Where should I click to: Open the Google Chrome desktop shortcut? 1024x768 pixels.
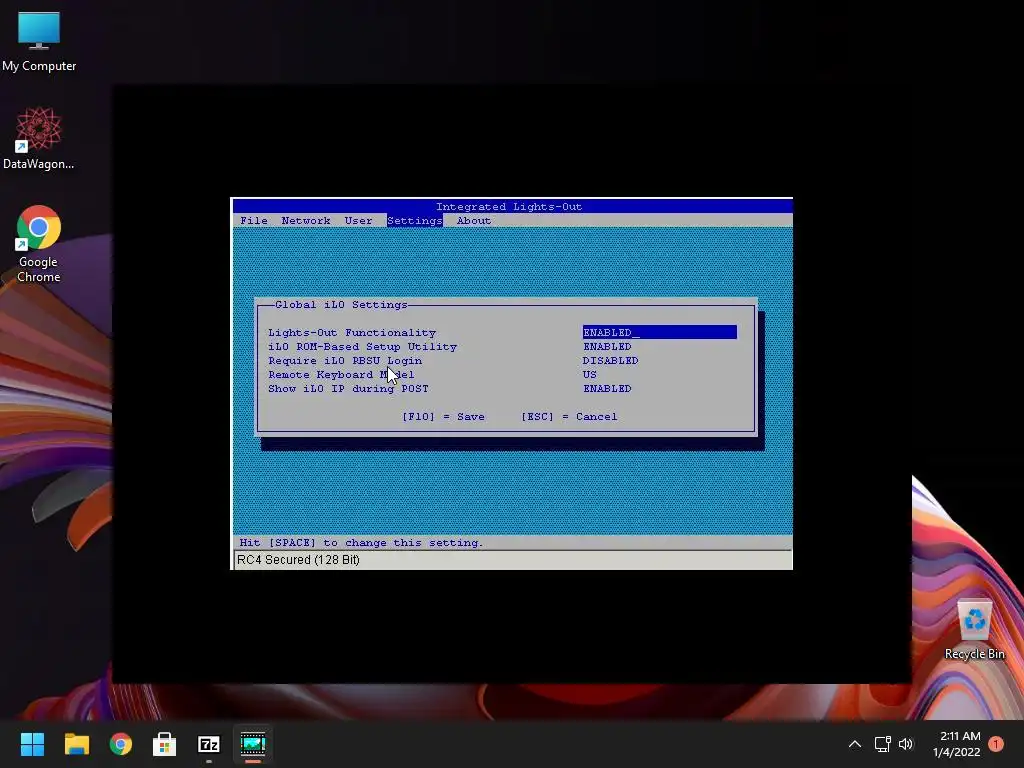point(39,244)
